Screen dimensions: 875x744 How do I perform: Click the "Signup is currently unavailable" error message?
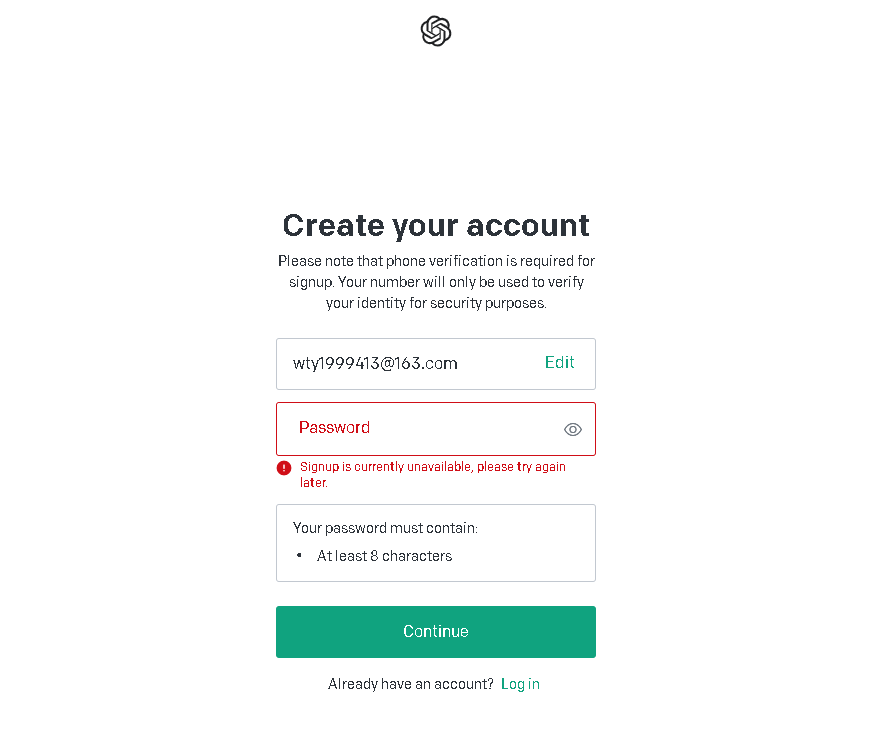(x=432, y=467)
